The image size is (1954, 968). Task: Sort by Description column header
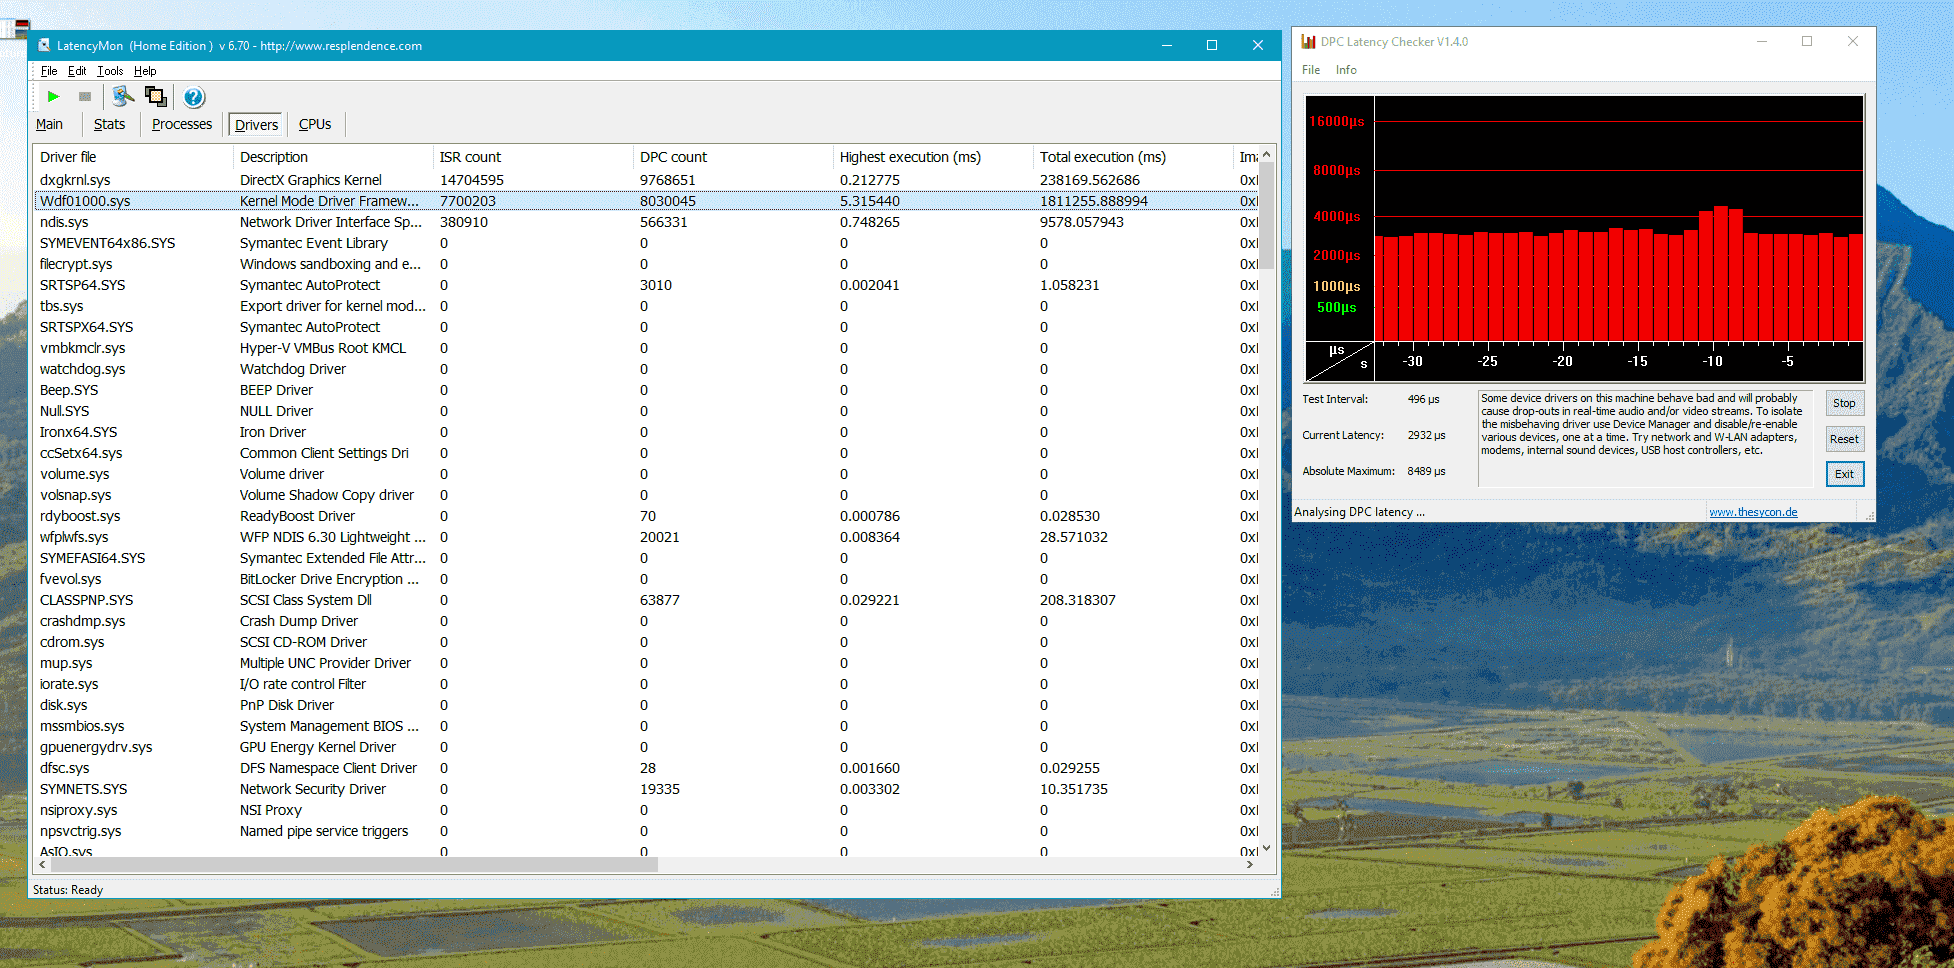334,157
